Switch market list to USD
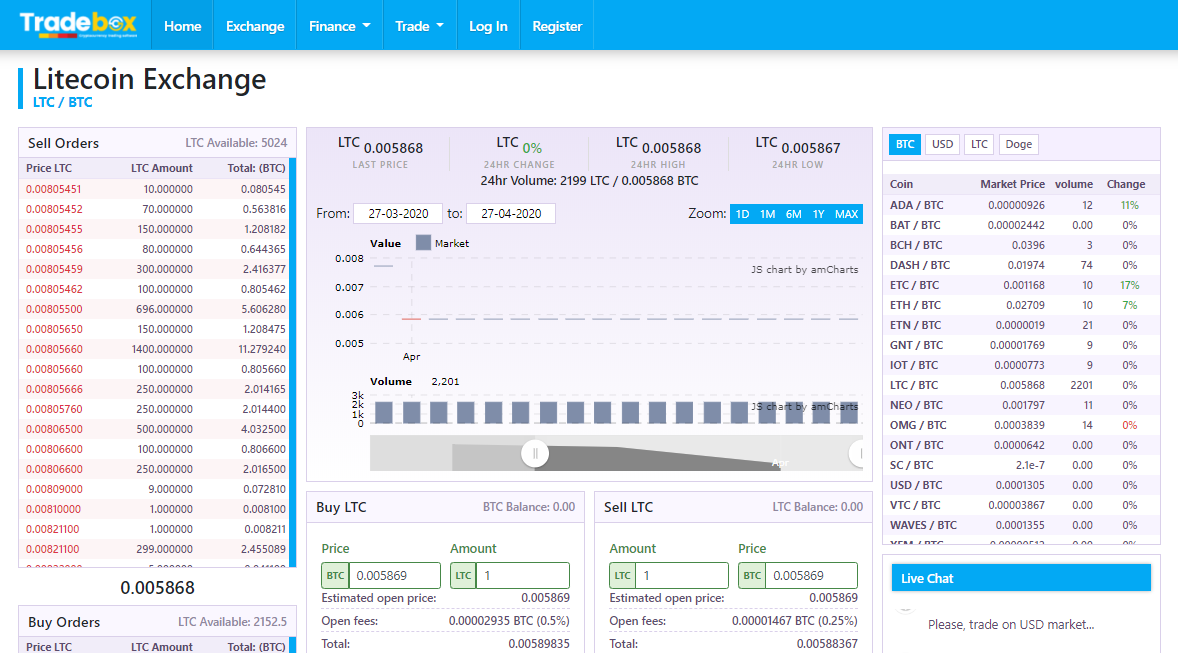This screenshot has width=1178, height=653. coord(942,144)
